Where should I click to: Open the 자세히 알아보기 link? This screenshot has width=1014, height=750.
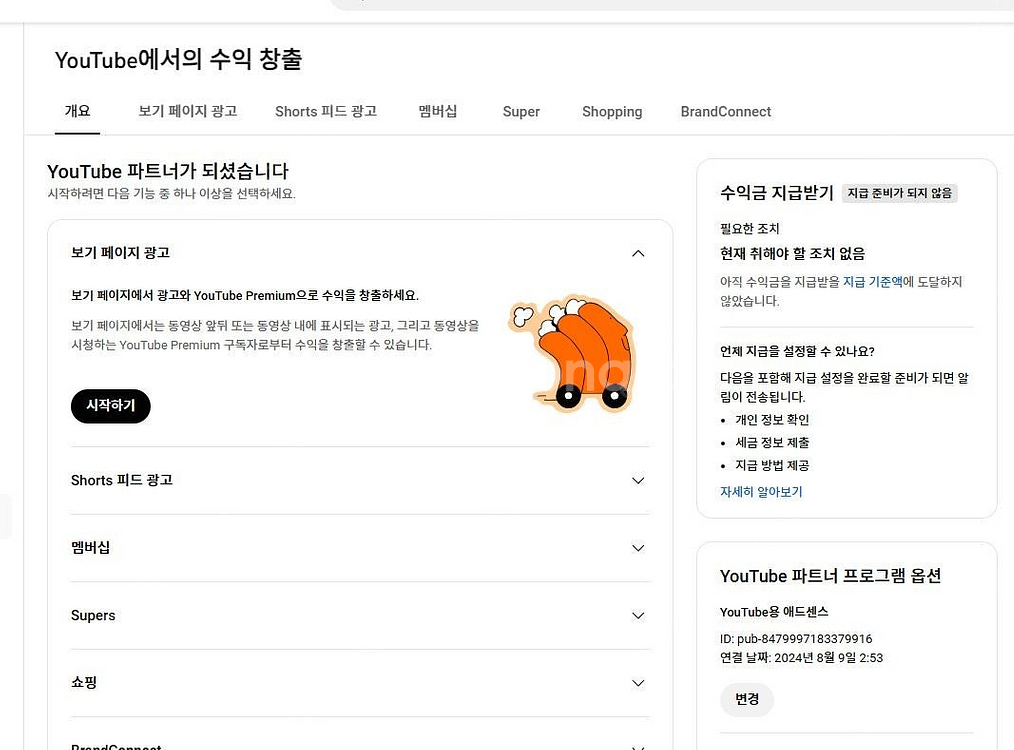[x=761, y=492]
